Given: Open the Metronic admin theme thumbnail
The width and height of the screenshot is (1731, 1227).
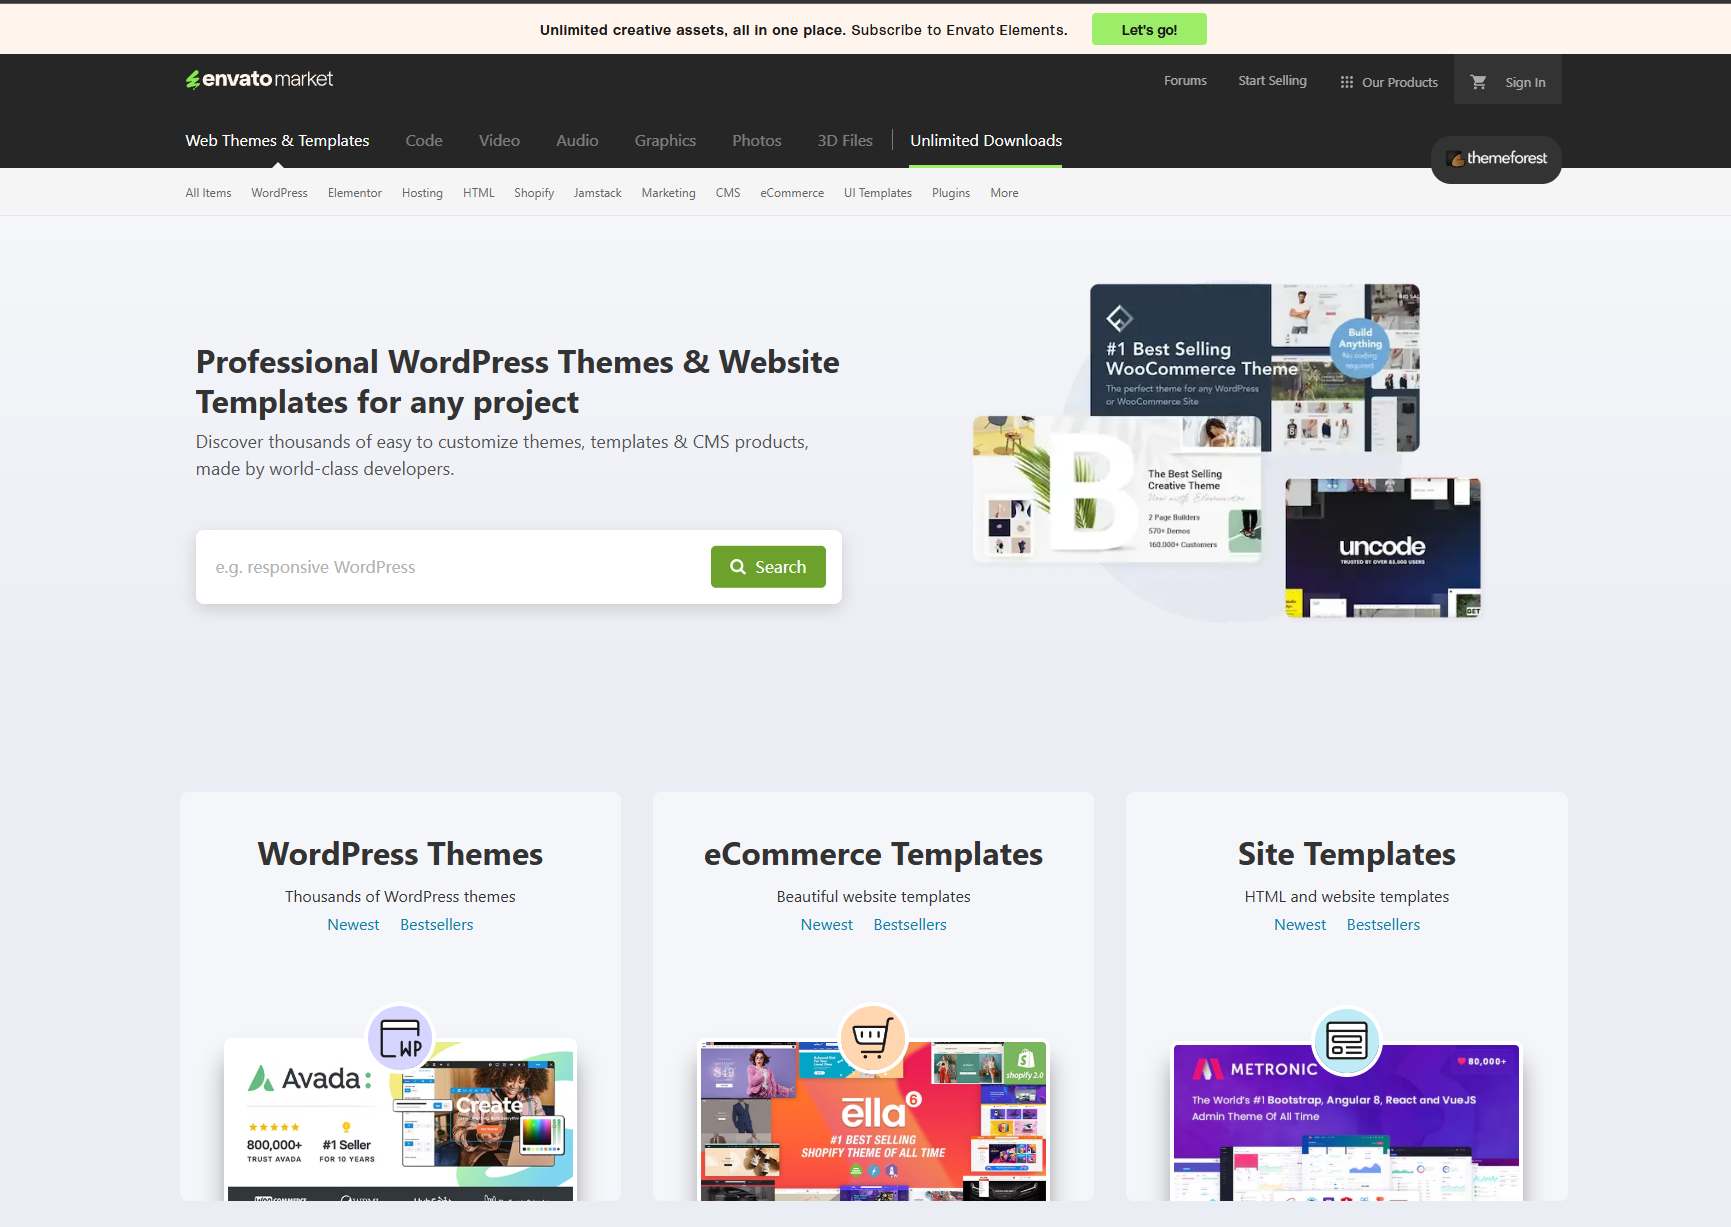Looking at the screenshot, I should (1346, 1122).
